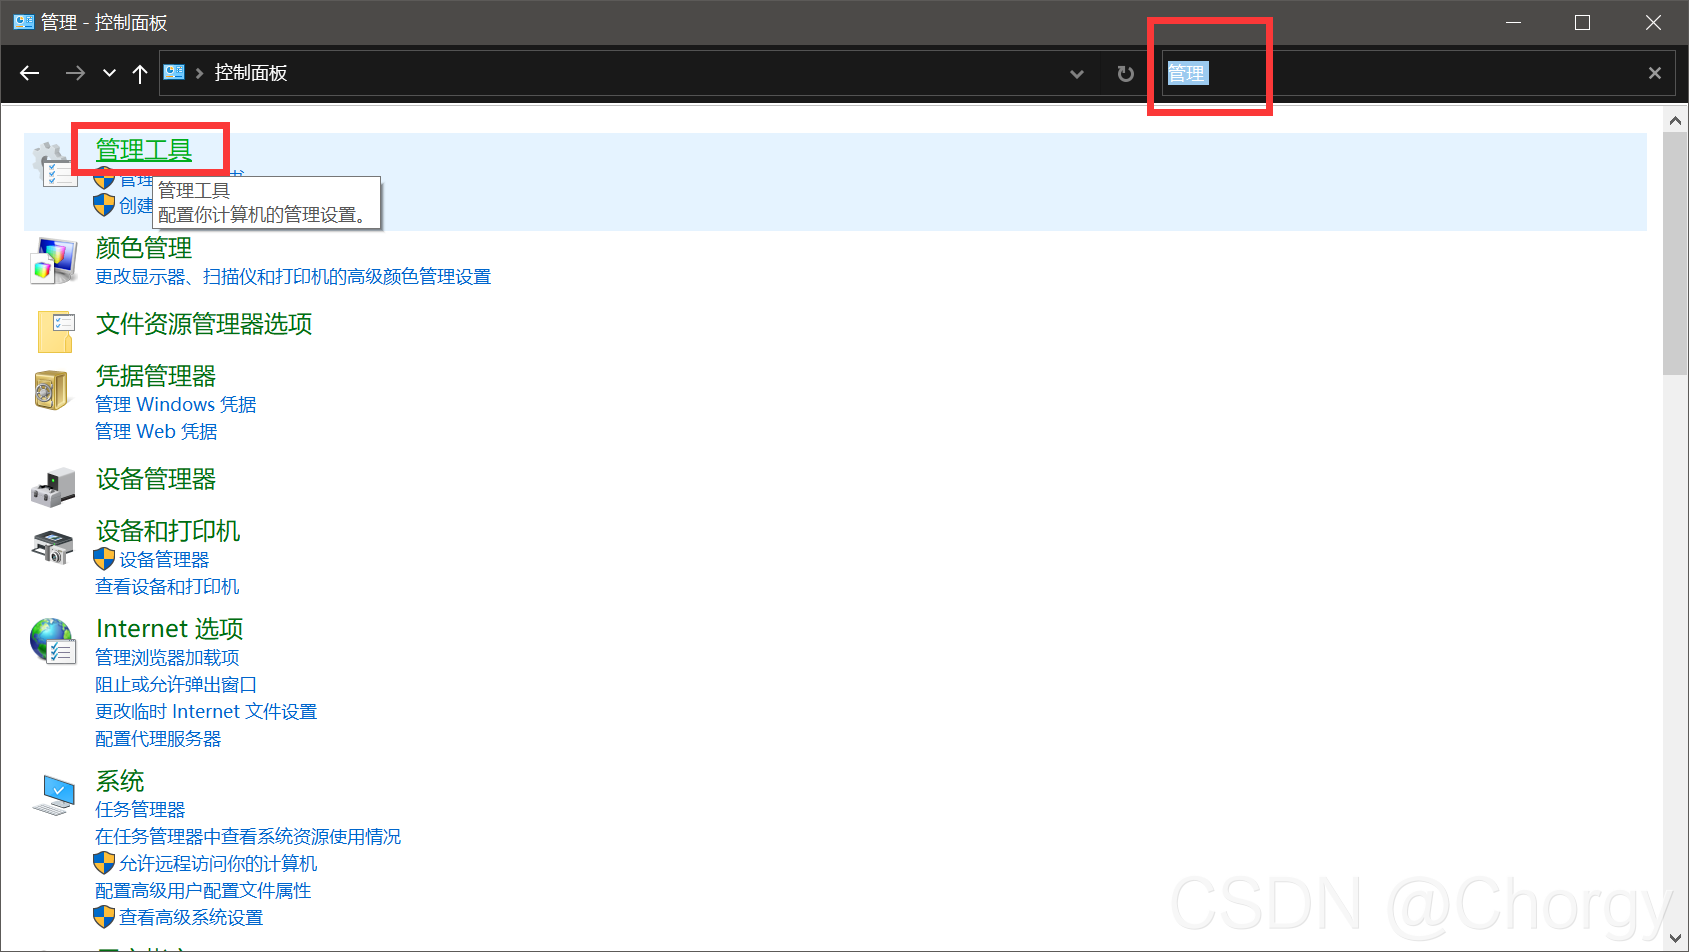Image resolution: width=1689 pixels, height=952 pixels.
Task: Open 任务管理器 link
Action: click(140, 810)
